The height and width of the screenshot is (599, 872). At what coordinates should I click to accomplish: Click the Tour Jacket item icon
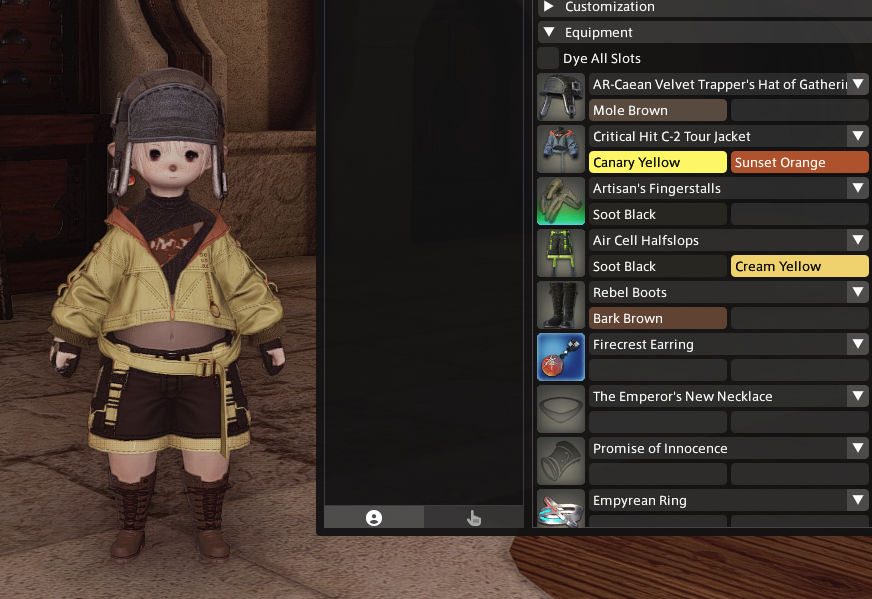tap(561, 149)
